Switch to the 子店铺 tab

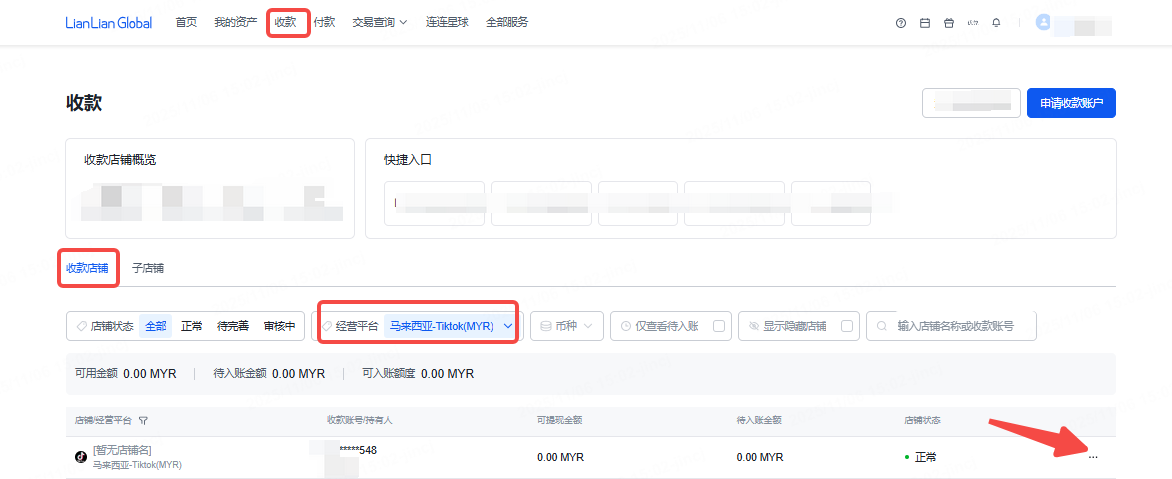pos(148,268)
